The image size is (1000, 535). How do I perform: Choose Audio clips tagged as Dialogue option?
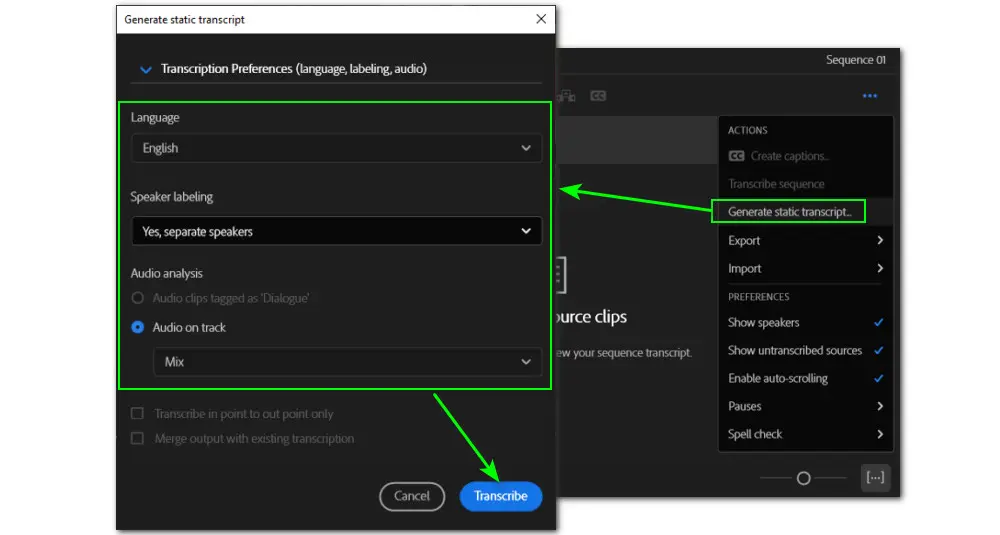tap(139, 298)
